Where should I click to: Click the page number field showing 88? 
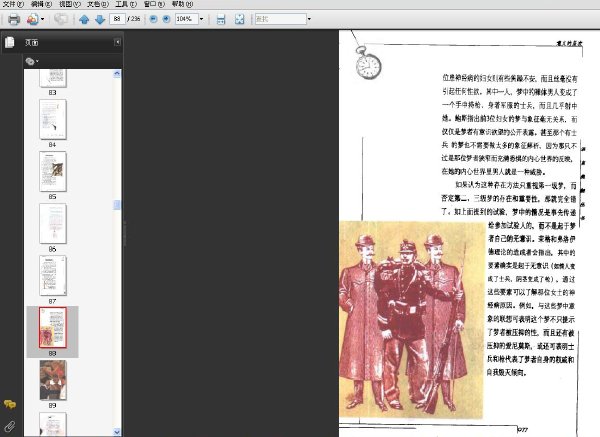click(117, 19)
